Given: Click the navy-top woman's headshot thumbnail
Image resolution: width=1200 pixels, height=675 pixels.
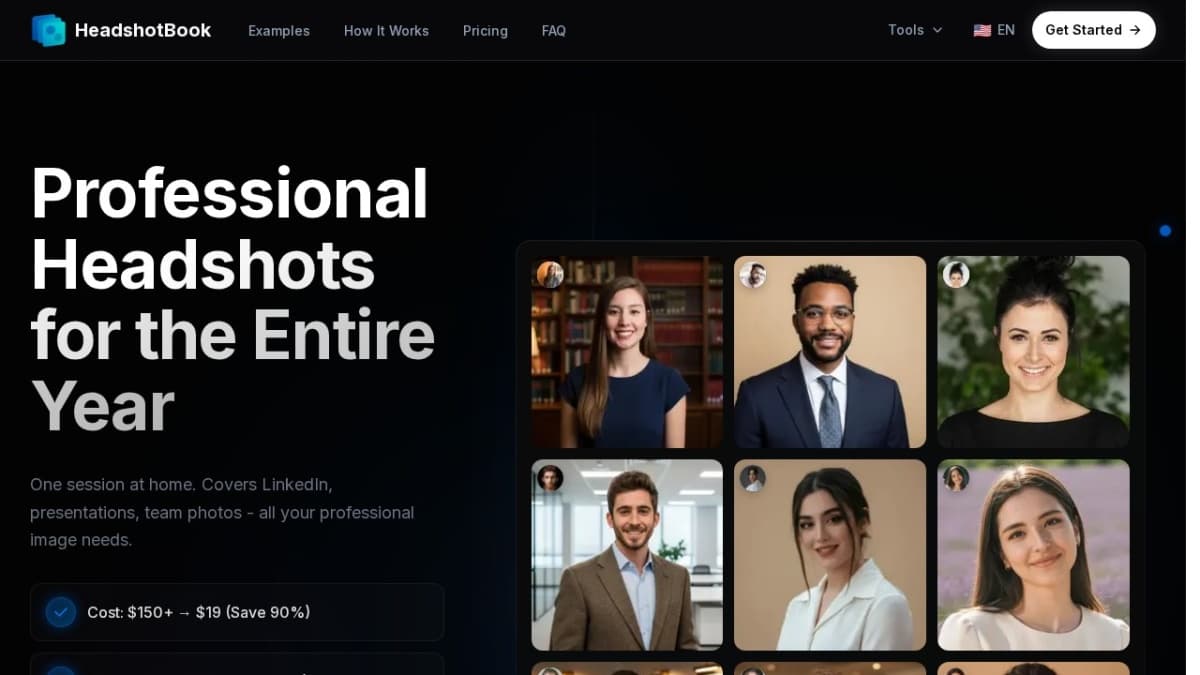Looking at the screenshot, I should [x=627, y=352].
